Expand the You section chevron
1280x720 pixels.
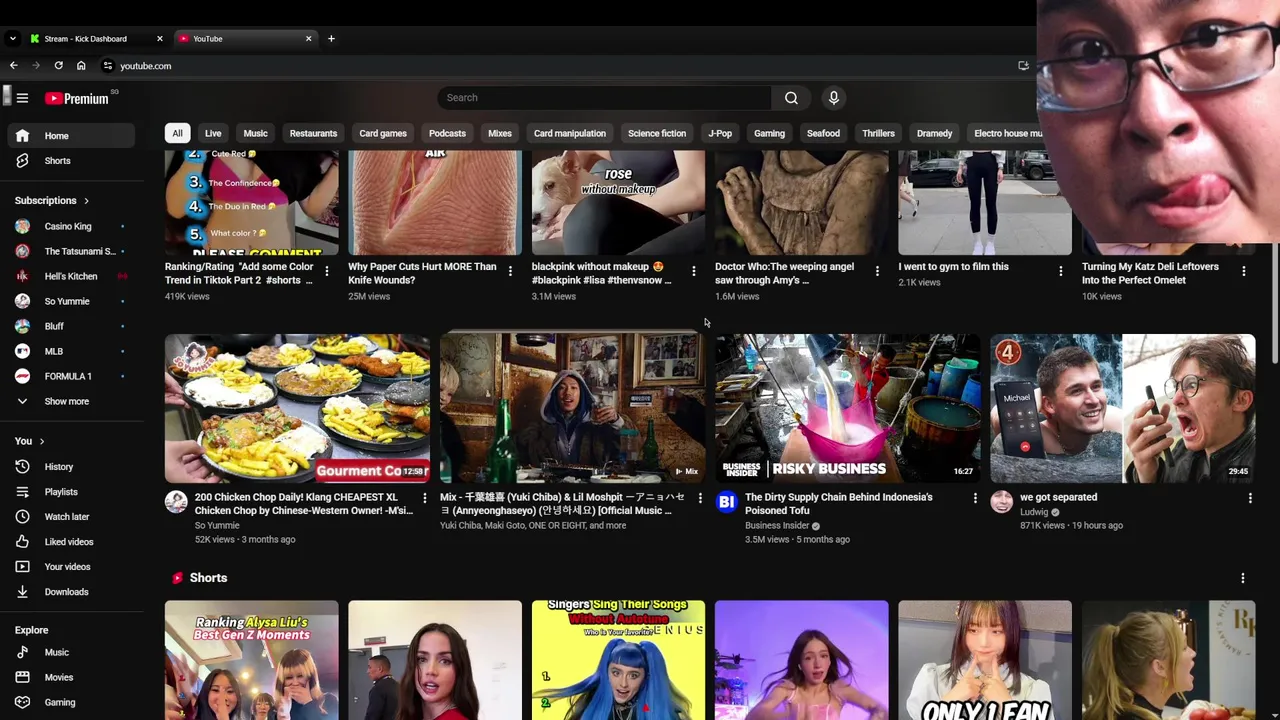42,441
